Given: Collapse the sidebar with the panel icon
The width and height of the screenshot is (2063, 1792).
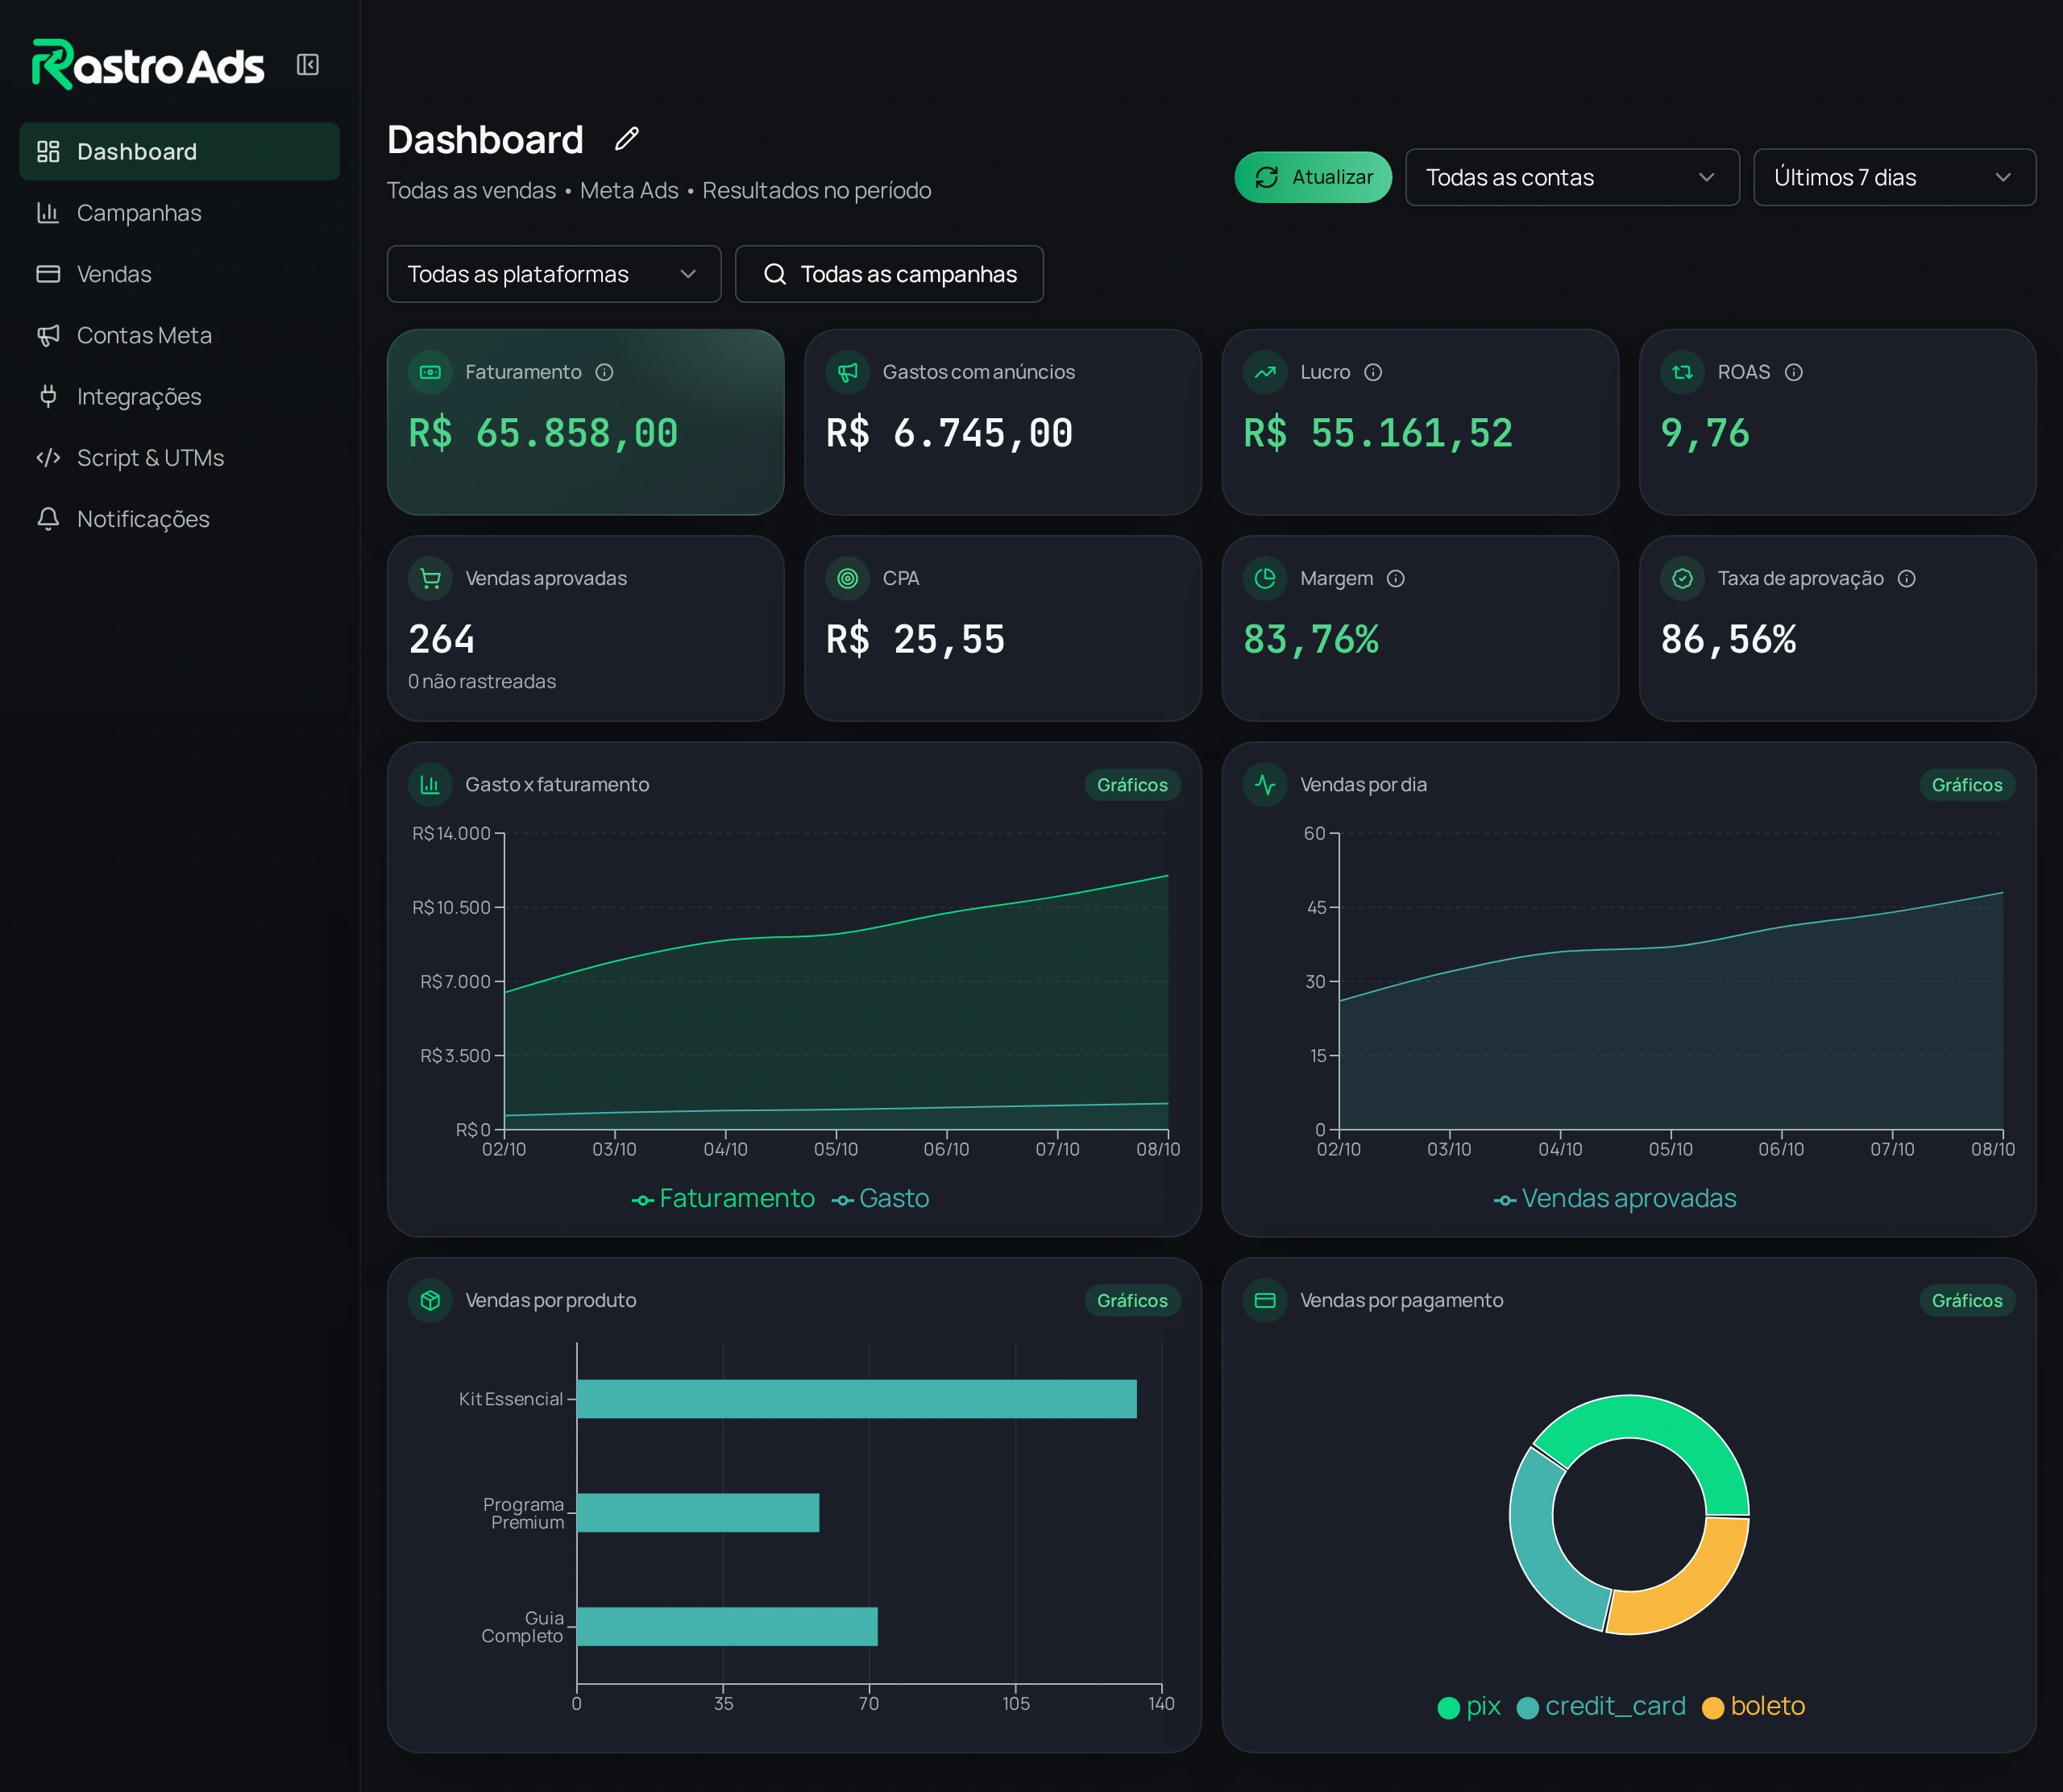Looking at the screenshot, I should [x=307, y=65].
